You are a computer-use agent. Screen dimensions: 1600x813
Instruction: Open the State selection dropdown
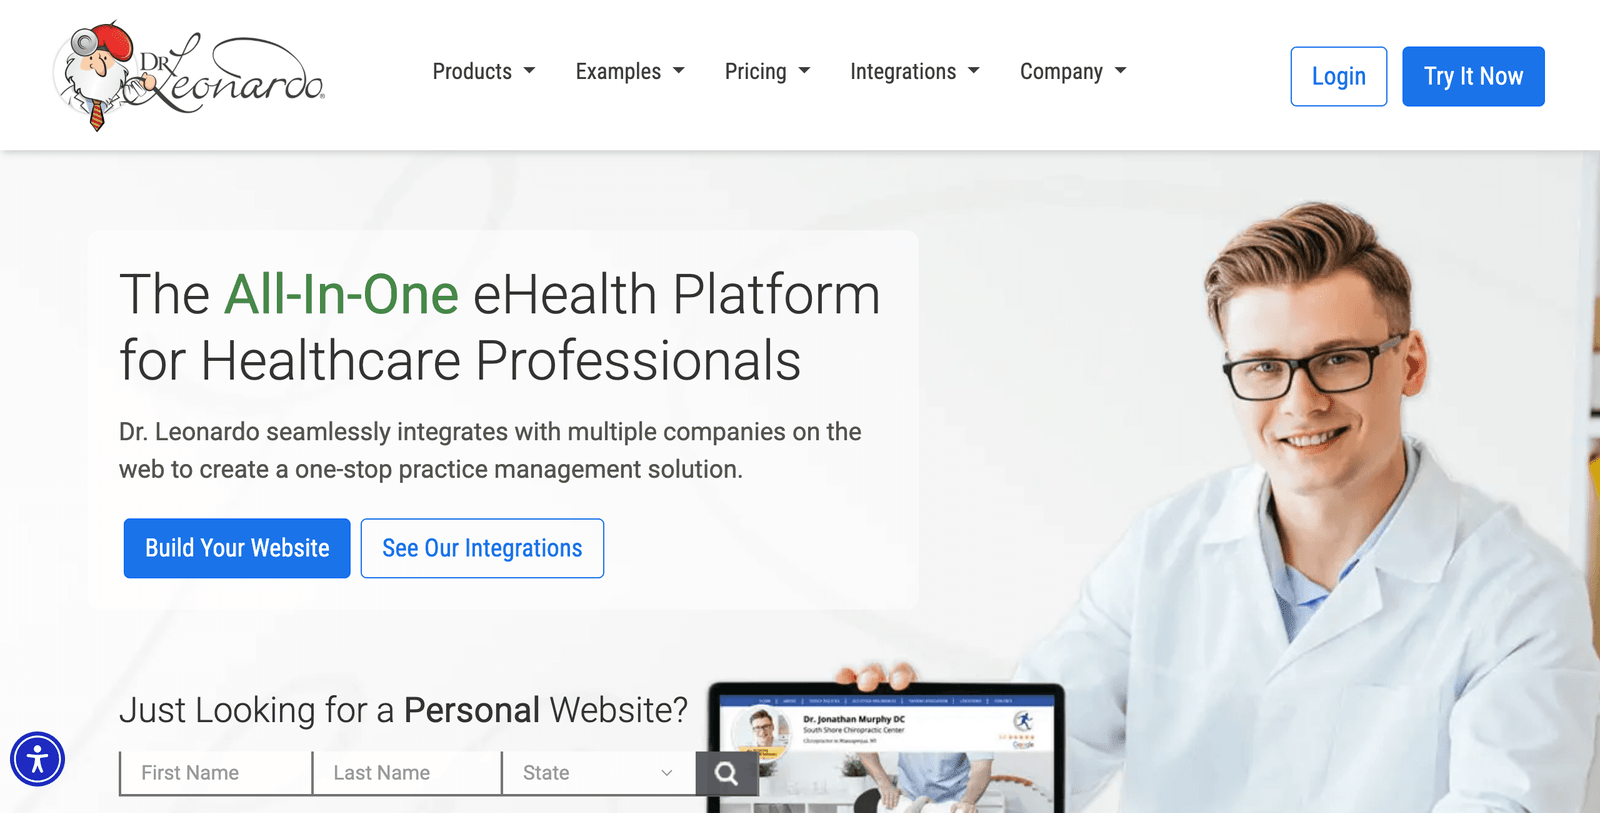pos(598,773)
